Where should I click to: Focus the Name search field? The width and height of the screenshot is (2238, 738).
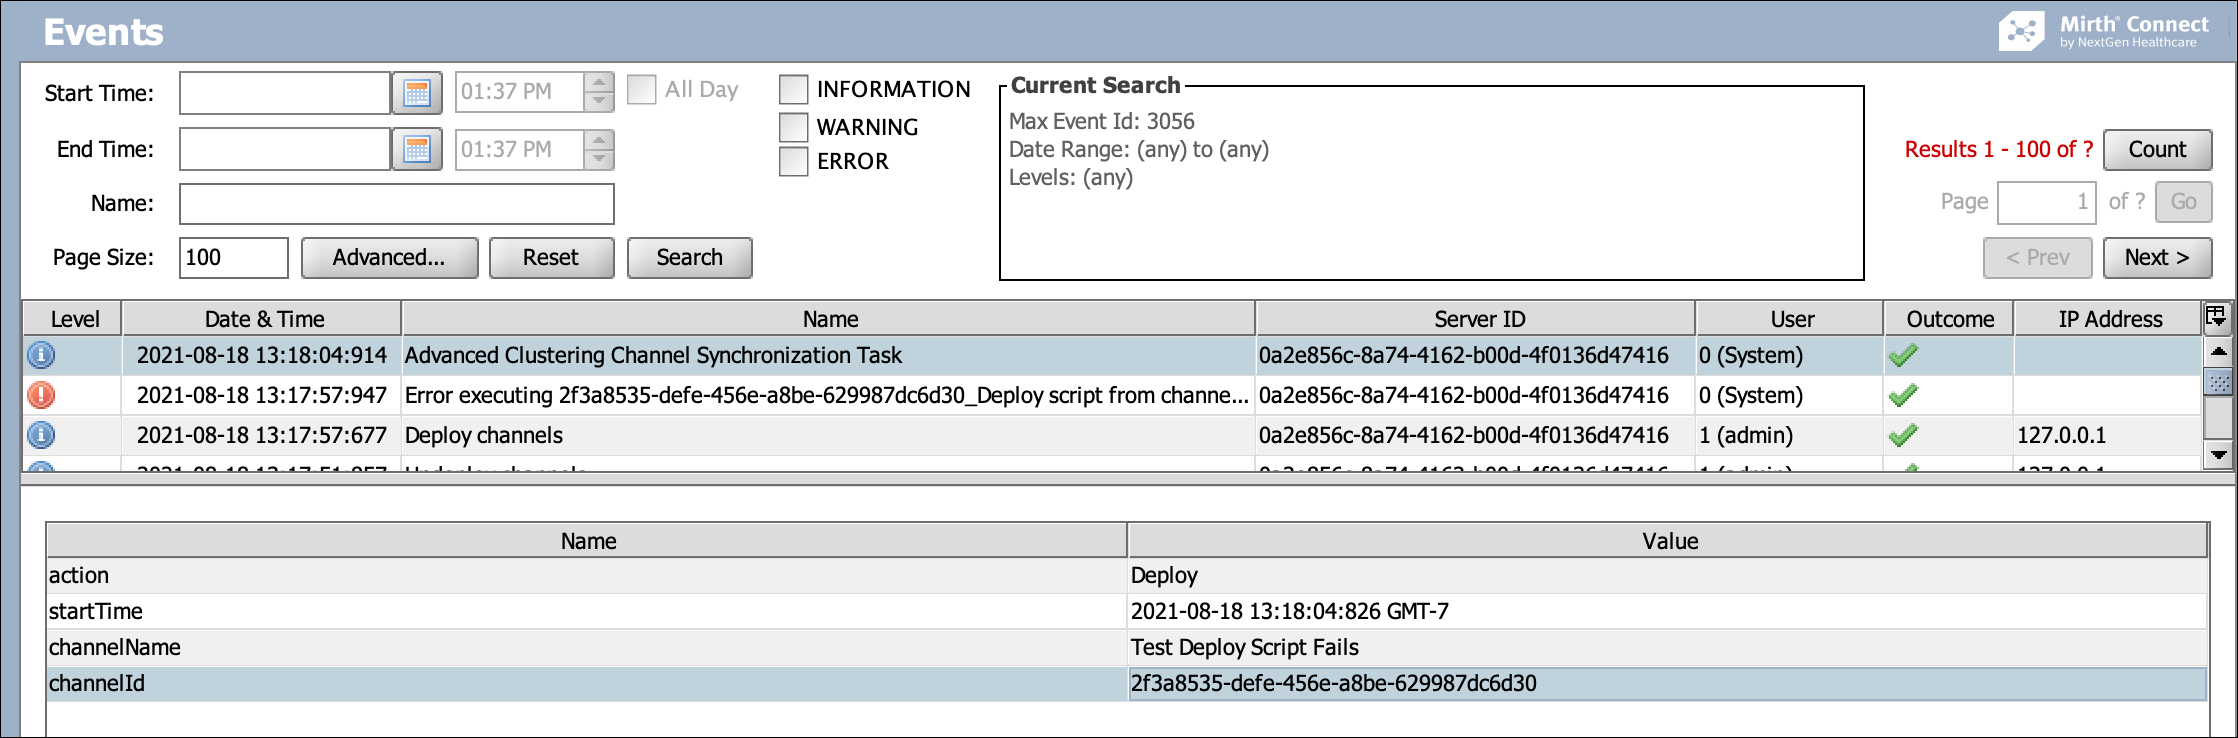(397, 204)
